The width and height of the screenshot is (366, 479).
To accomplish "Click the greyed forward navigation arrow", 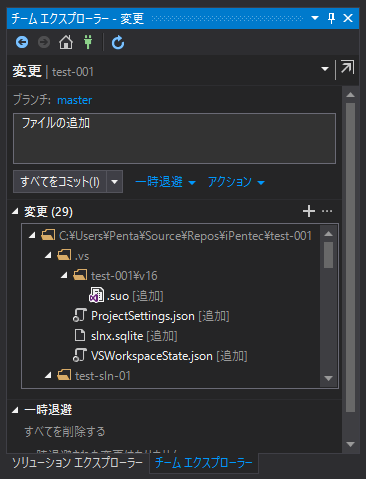I will click(x=44, y=42).
